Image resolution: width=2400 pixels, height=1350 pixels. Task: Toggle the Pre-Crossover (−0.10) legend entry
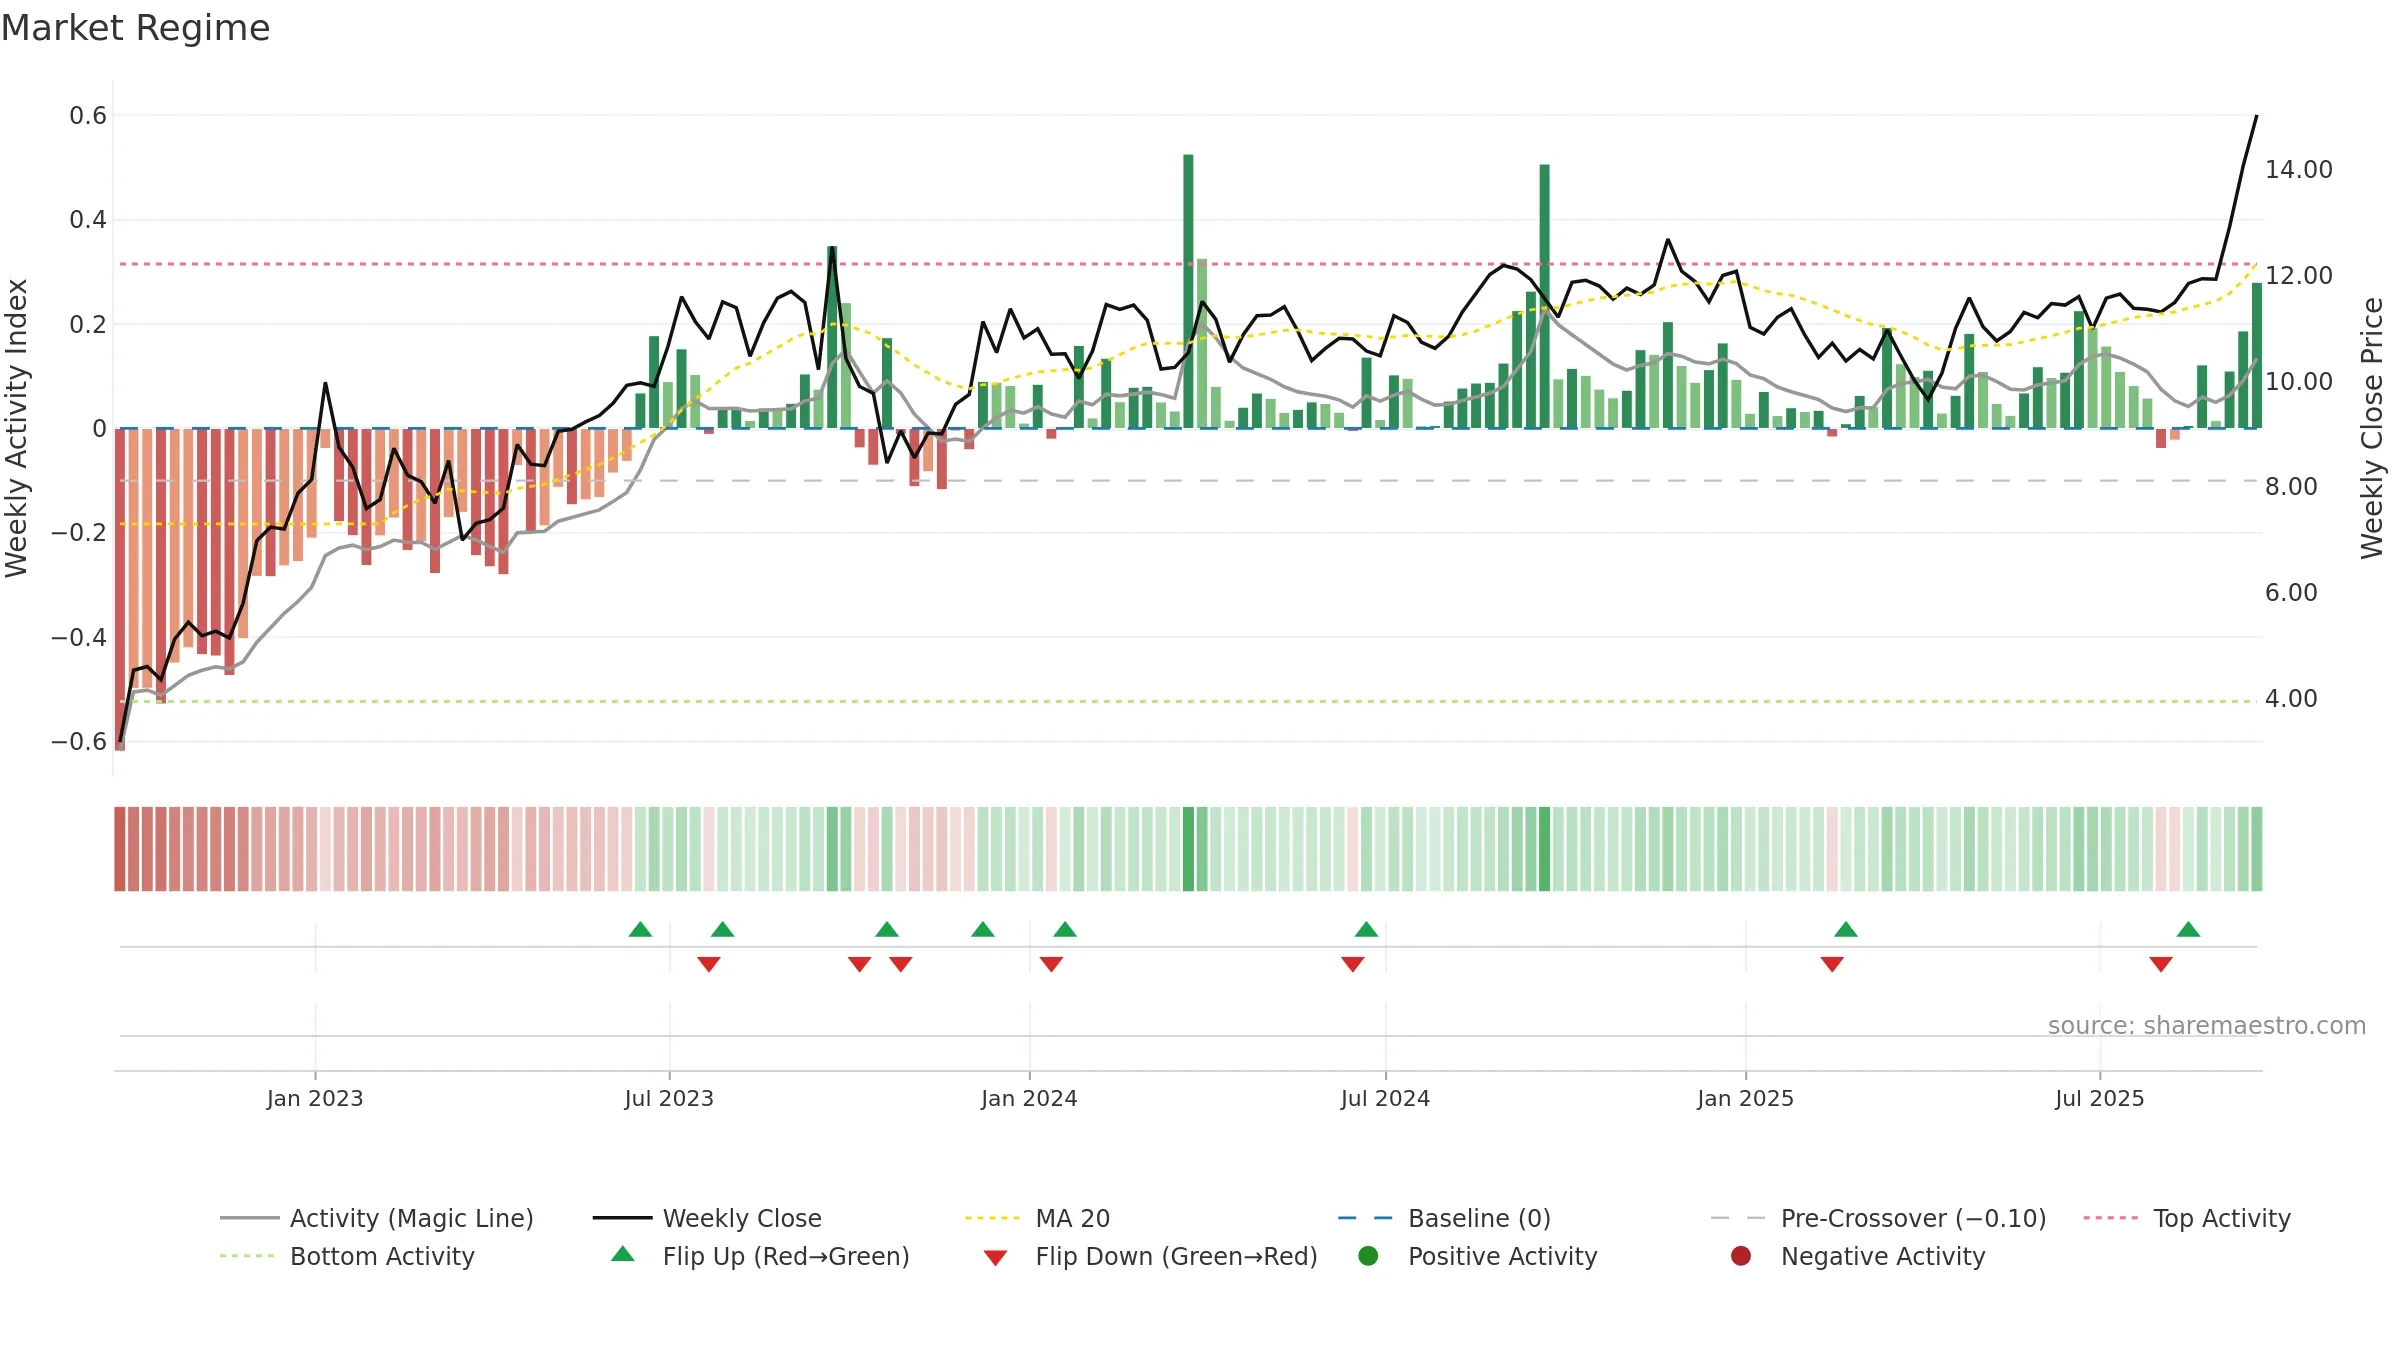(x=1878, y=1218)
